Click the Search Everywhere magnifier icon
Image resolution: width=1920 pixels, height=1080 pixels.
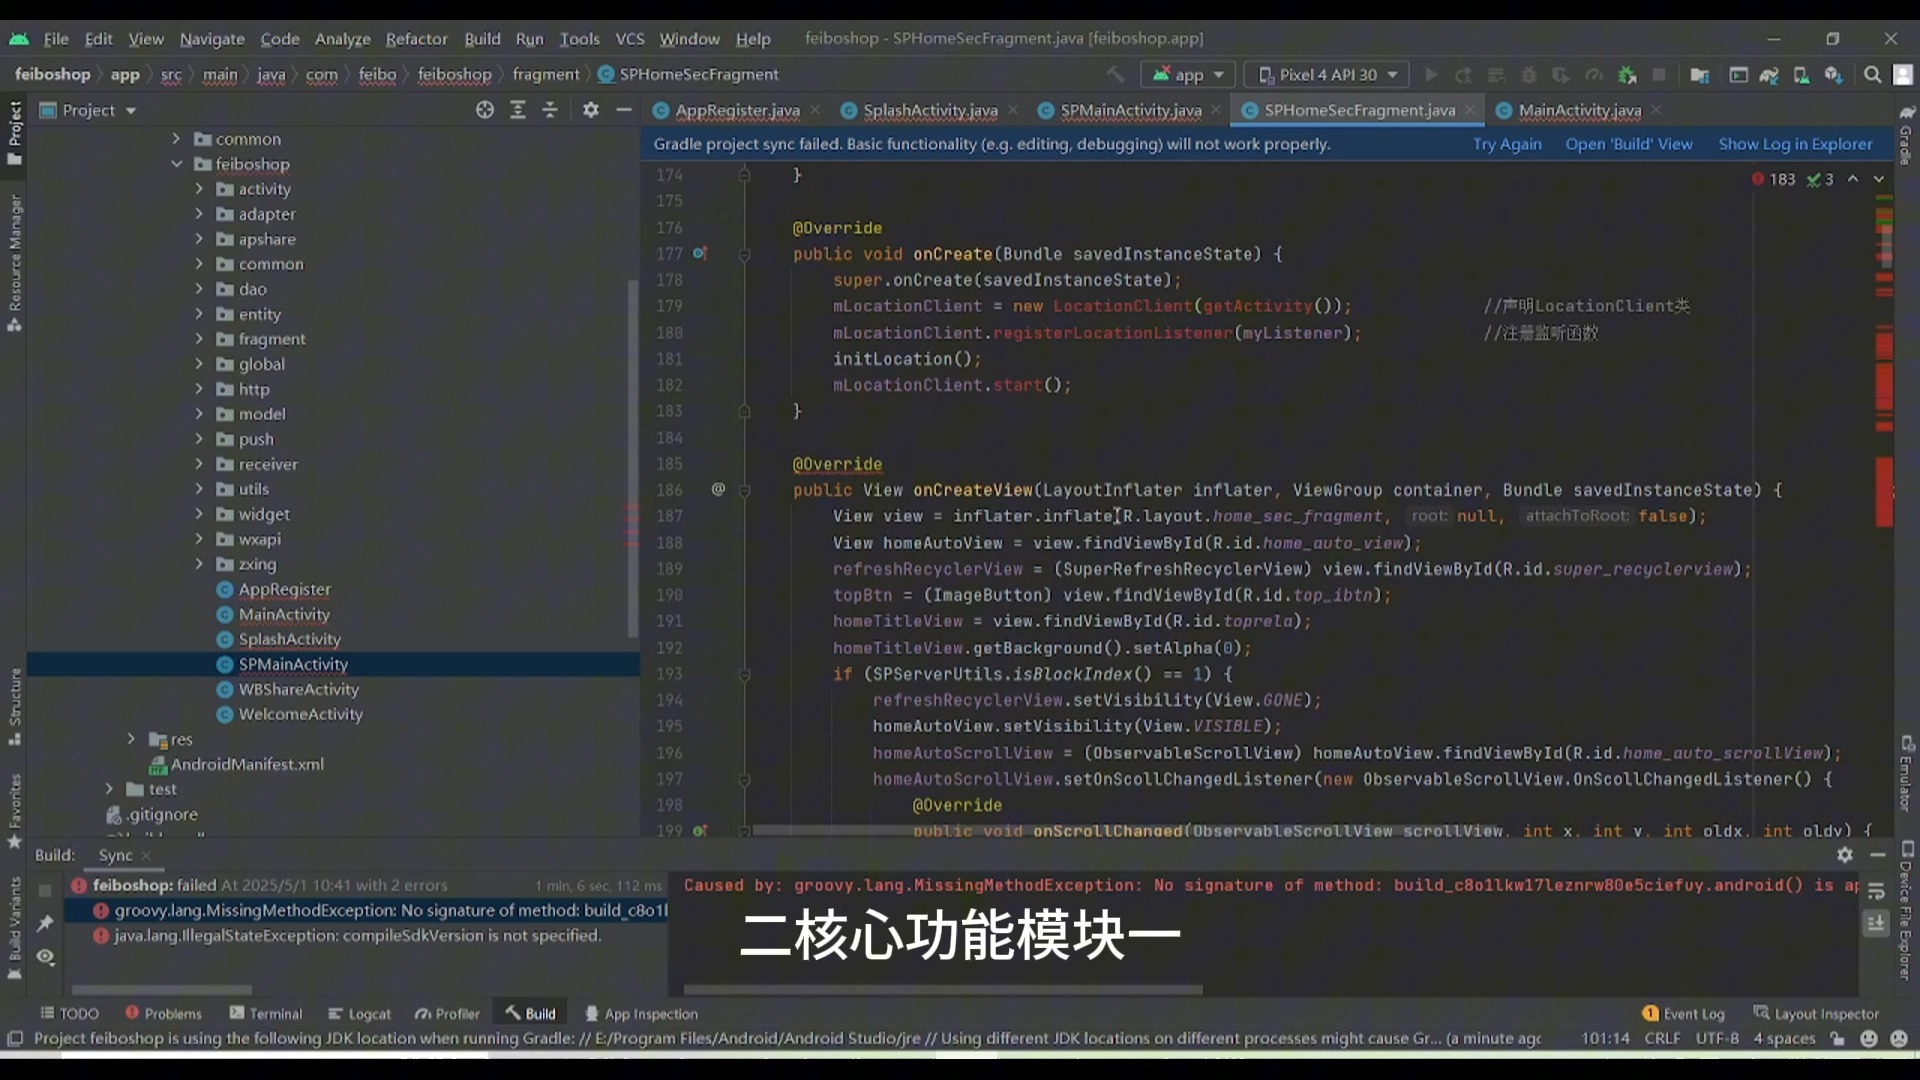[1872, 75]
